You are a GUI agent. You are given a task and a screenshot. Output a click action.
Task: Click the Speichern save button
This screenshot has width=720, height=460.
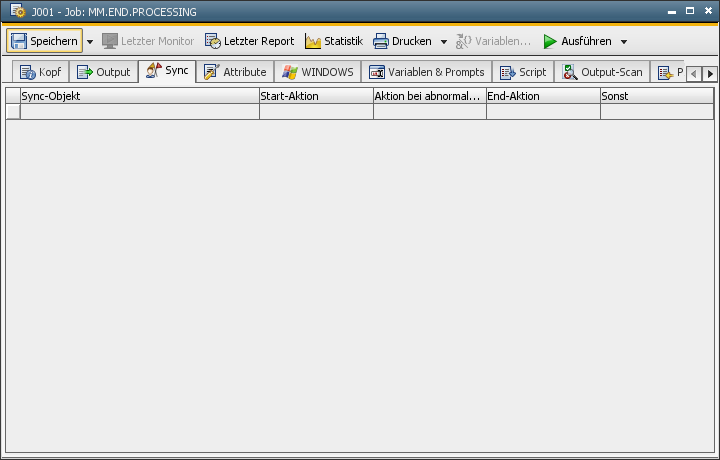pyautogui.click(x=44, y=41)
